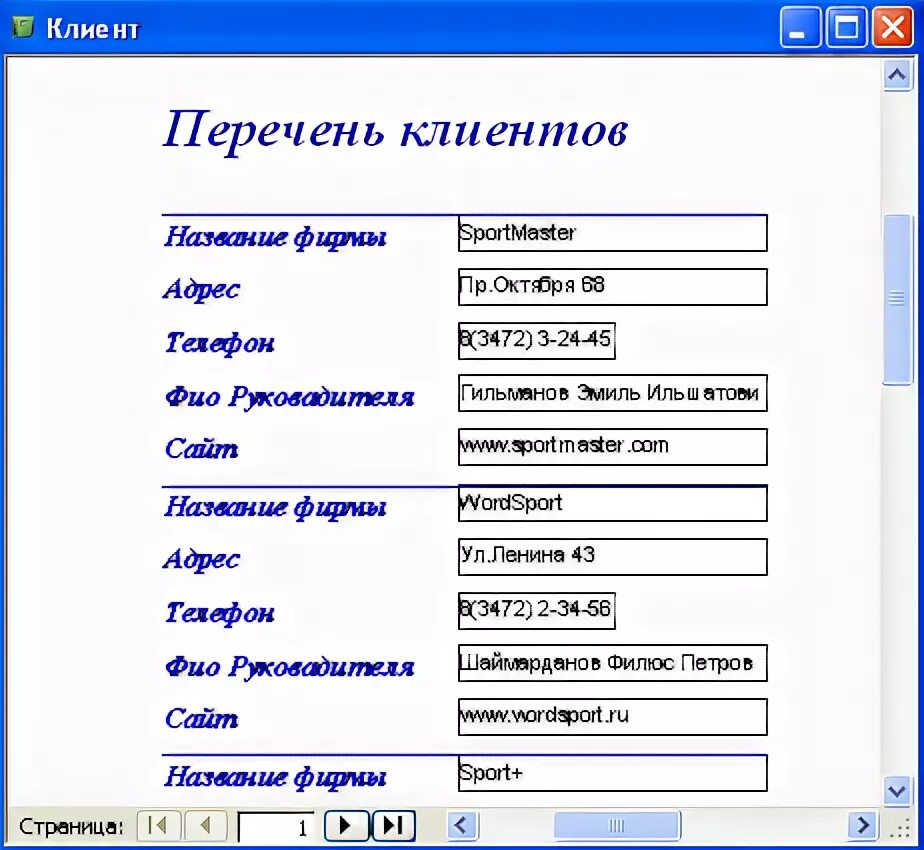This screenshot has height=850, width=924.
Task: Click the Телефон label beside 8(3472) 2-34-56
Action: pos(219,613)
